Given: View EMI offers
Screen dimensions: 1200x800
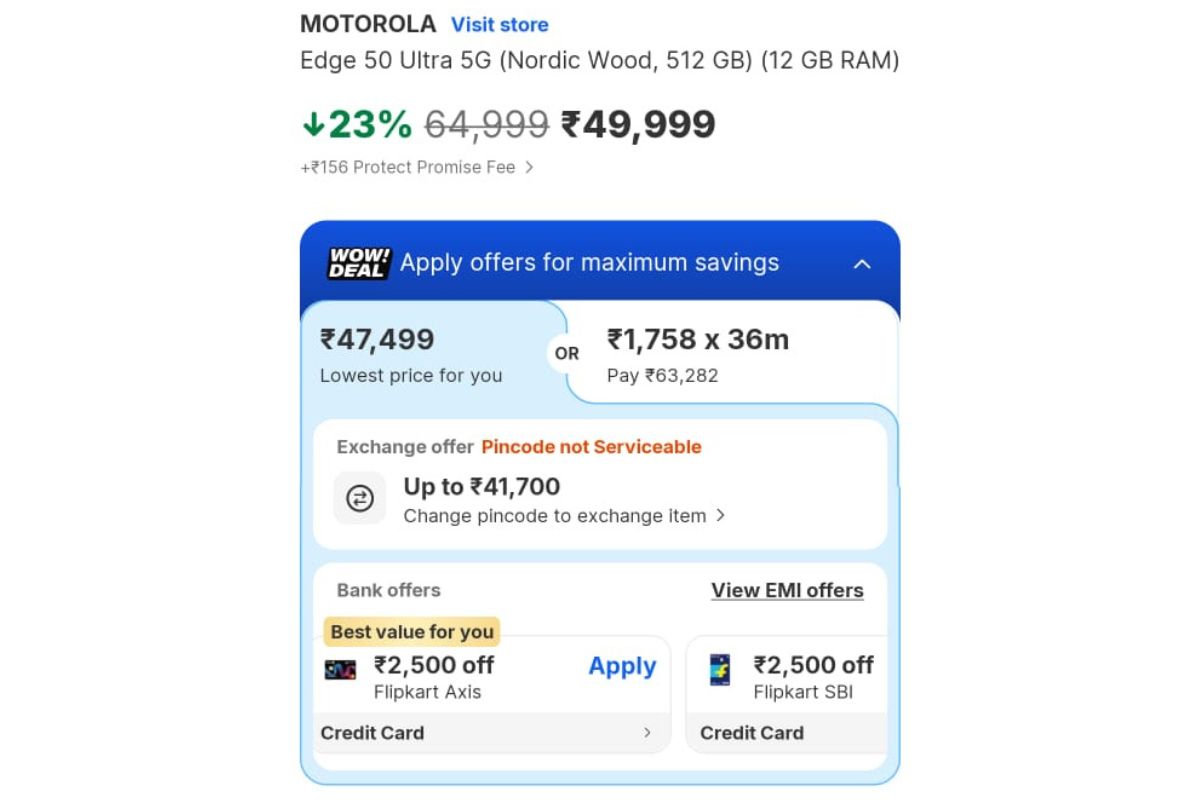Looking at the screenshot, I should [x=787, y=590].
